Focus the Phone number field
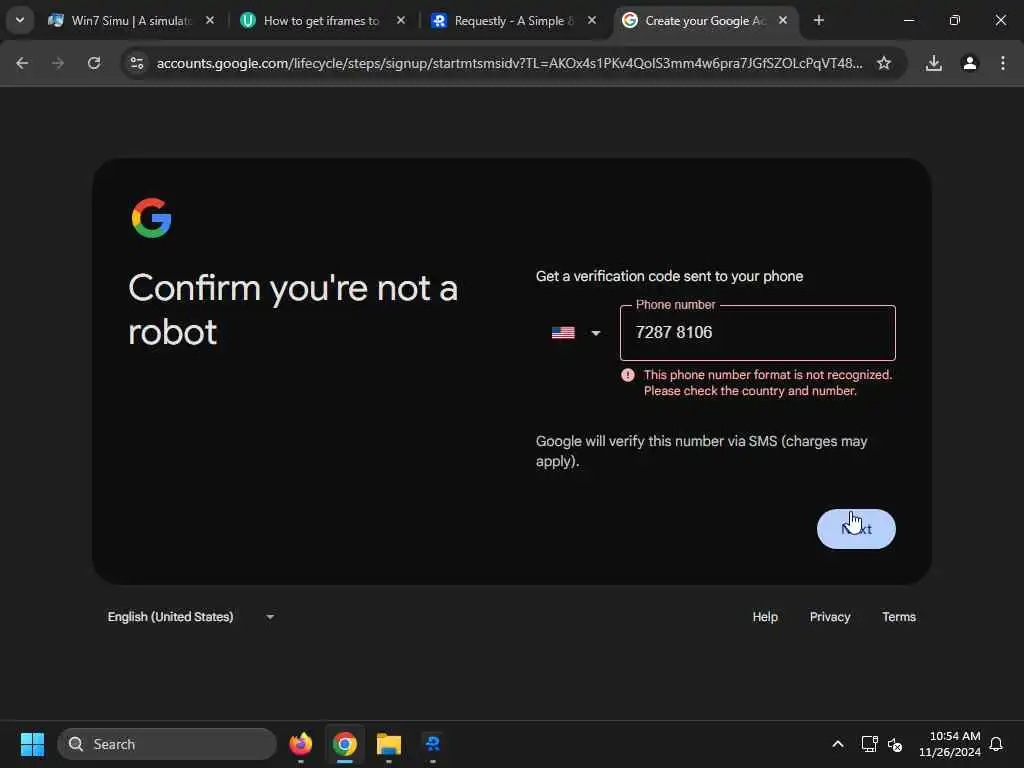 pyautogui.click(x=758, y=333)
